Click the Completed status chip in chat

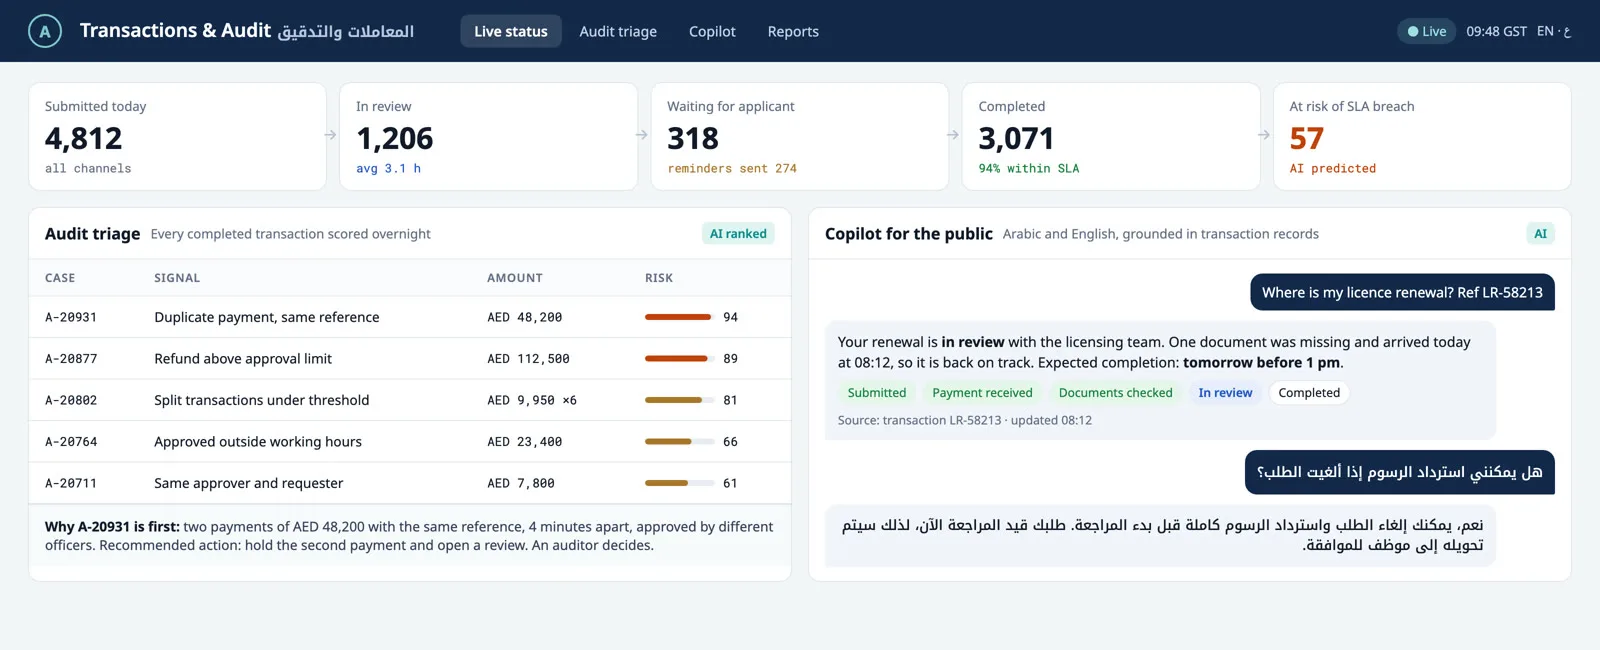(x=1309, y=393)
